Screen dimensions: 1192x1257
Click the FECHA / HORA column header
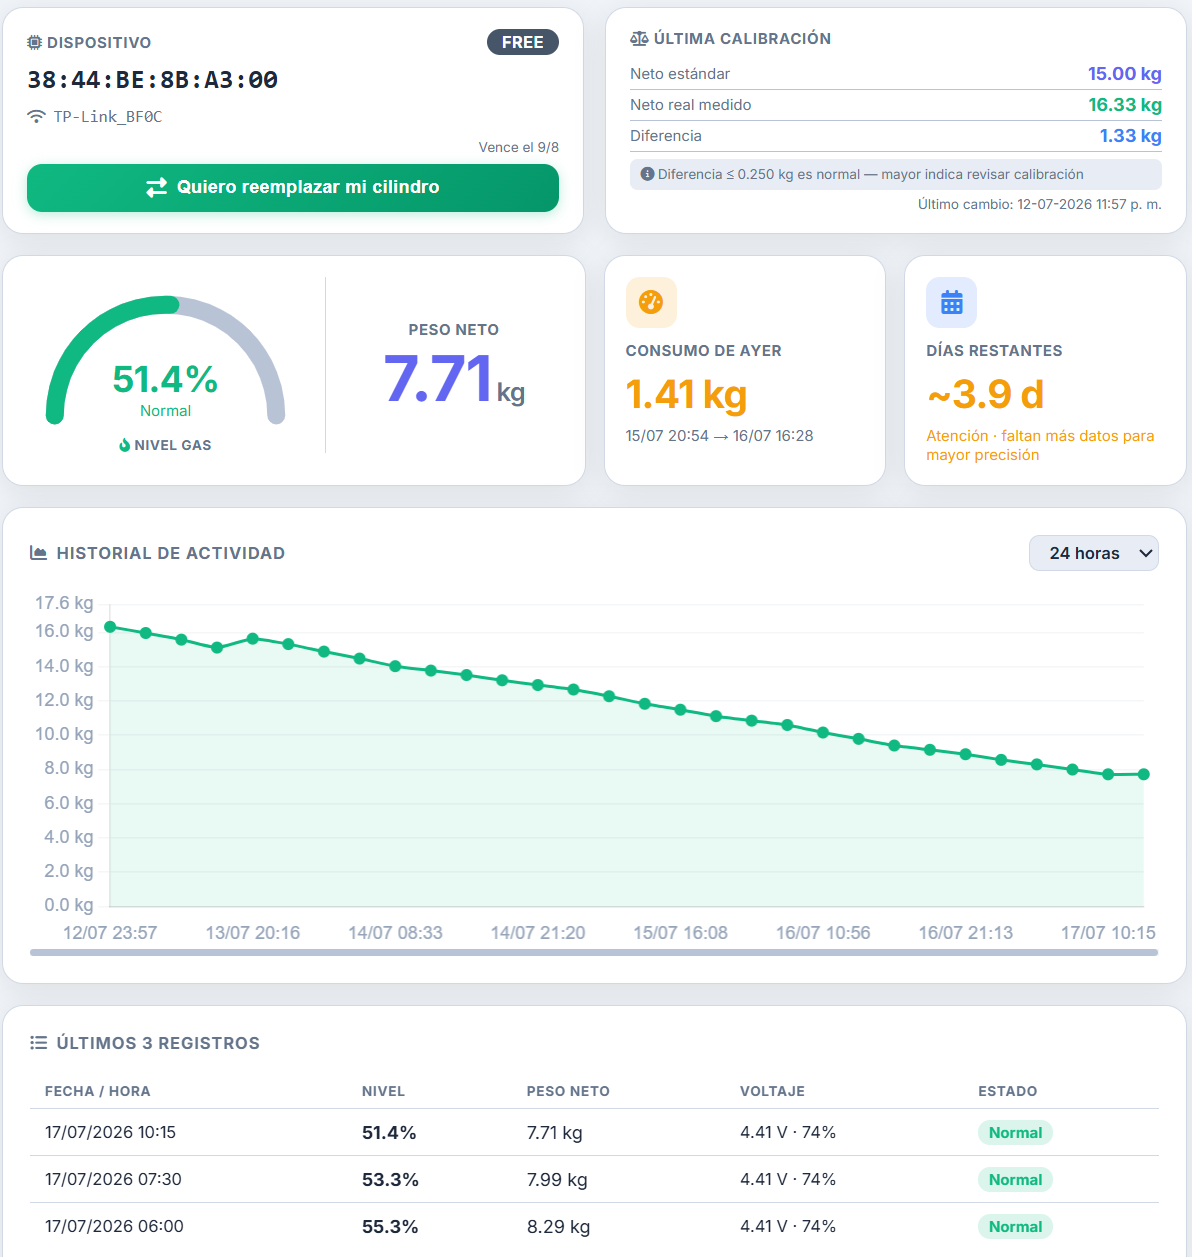pos(98,1091)
